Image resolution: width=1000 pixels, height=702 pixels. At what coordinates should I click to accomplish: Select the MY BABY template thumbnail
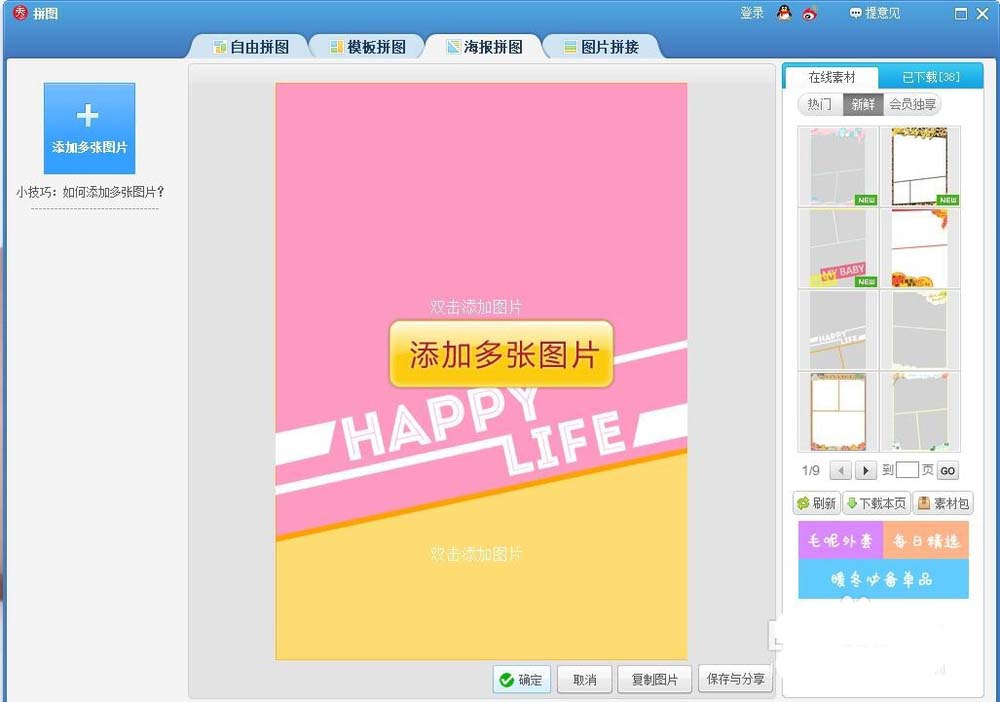(837, 248)
